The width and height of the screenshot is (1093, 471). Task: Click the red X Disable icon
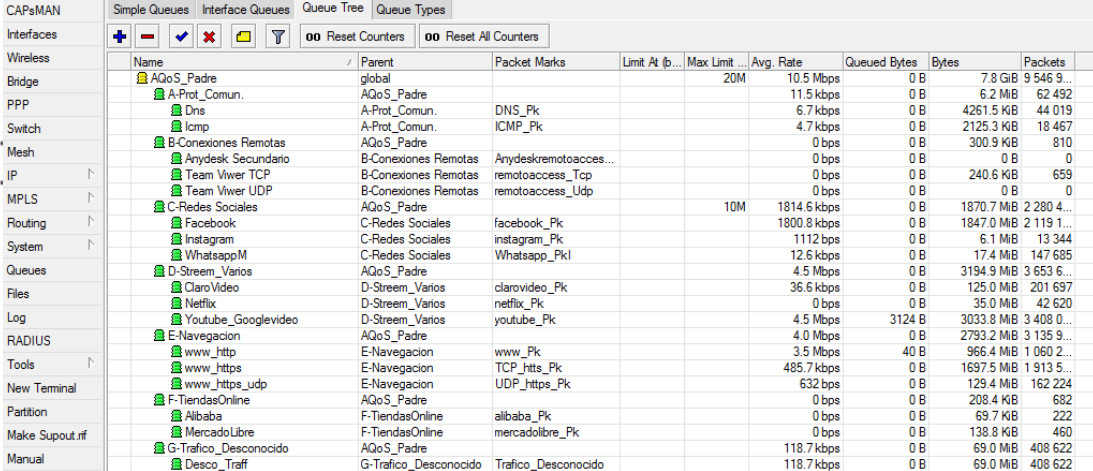click(x=208, y=36)
